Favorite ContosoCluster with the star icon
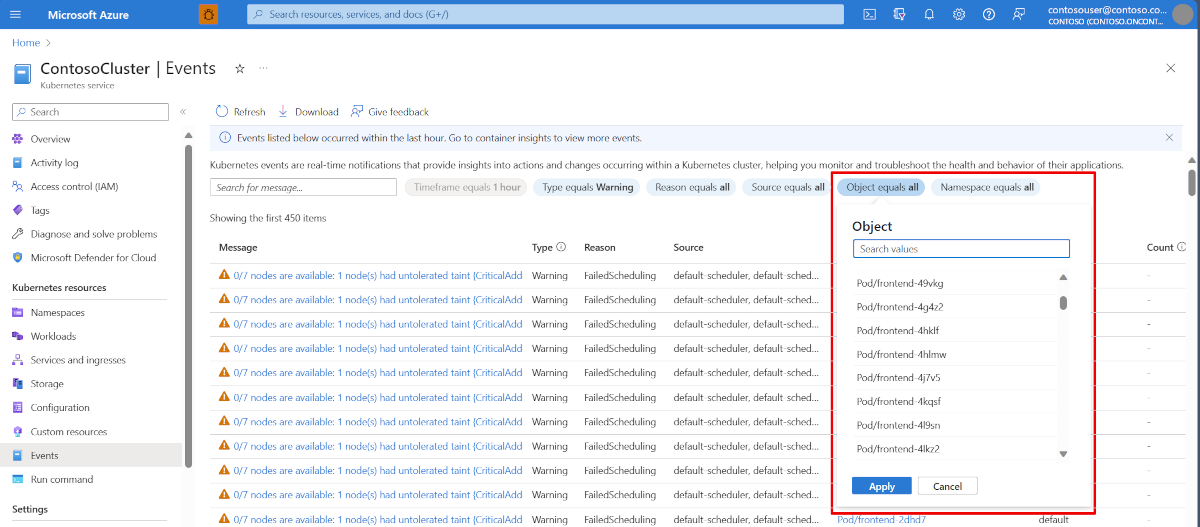 pyautogui.click(x=239, y=68)
